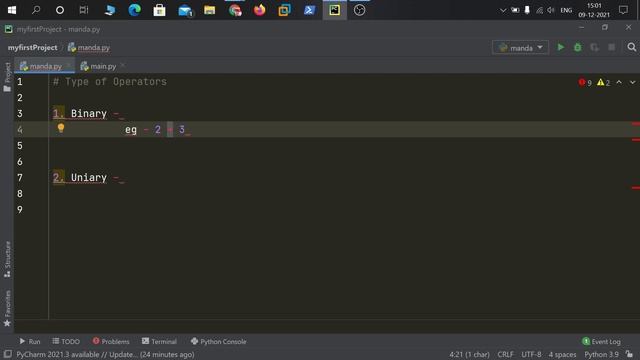Image resolution: width=640 pixels, height=360 pixels.
Task: Open Microsoft Store from the taskbar
Action: [160, 10]
